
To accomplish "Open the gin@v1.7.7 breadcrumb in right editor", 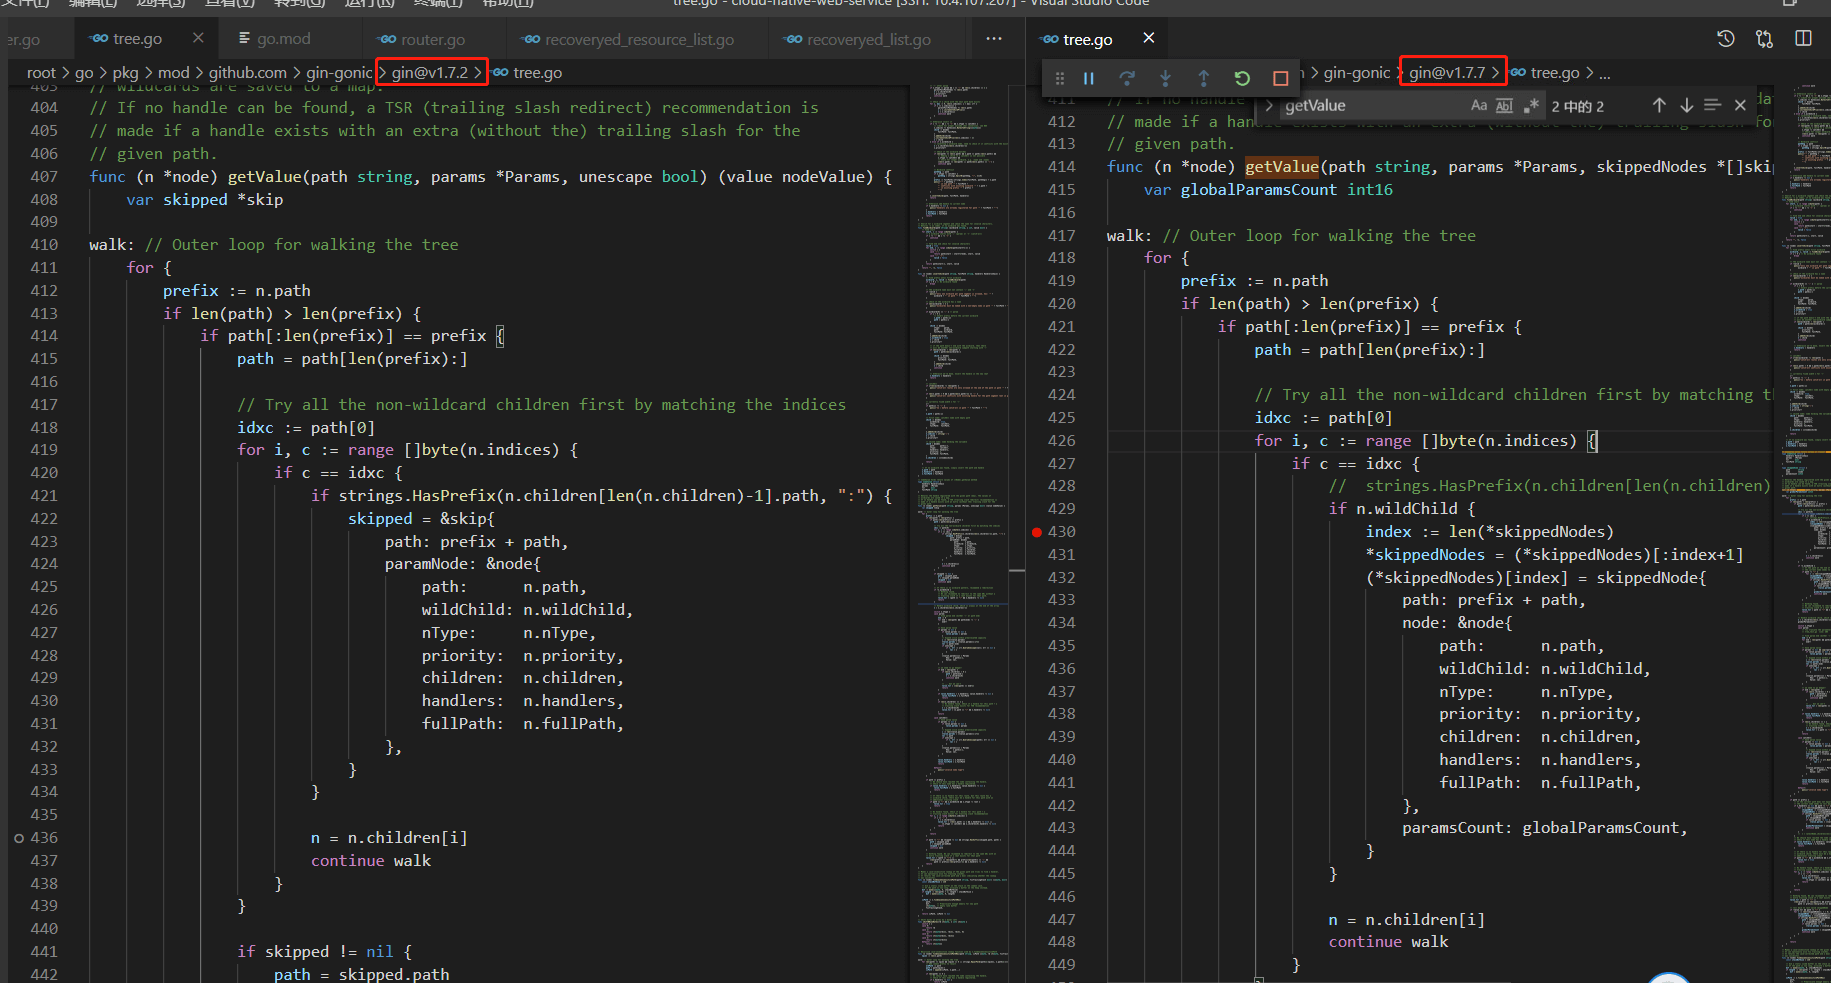I will (1447, 73).
